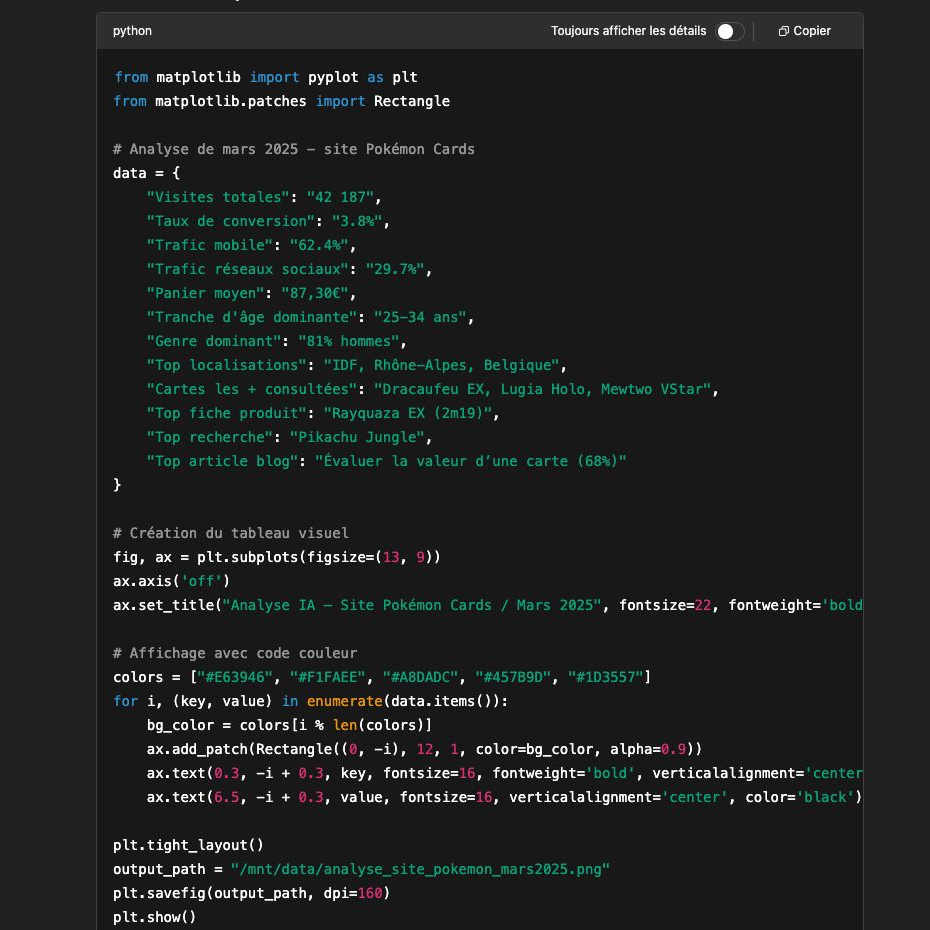Click the "Panier moyen" entry line
This screenshot has height=930, width=930.
(x=251, y=294)
